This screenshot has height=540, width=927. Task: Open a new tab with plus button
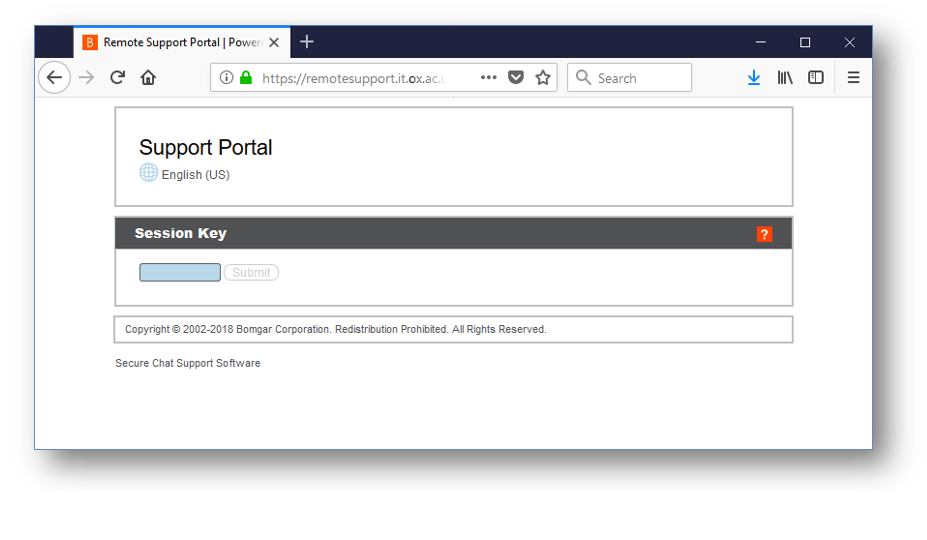(x=307, y=42)
